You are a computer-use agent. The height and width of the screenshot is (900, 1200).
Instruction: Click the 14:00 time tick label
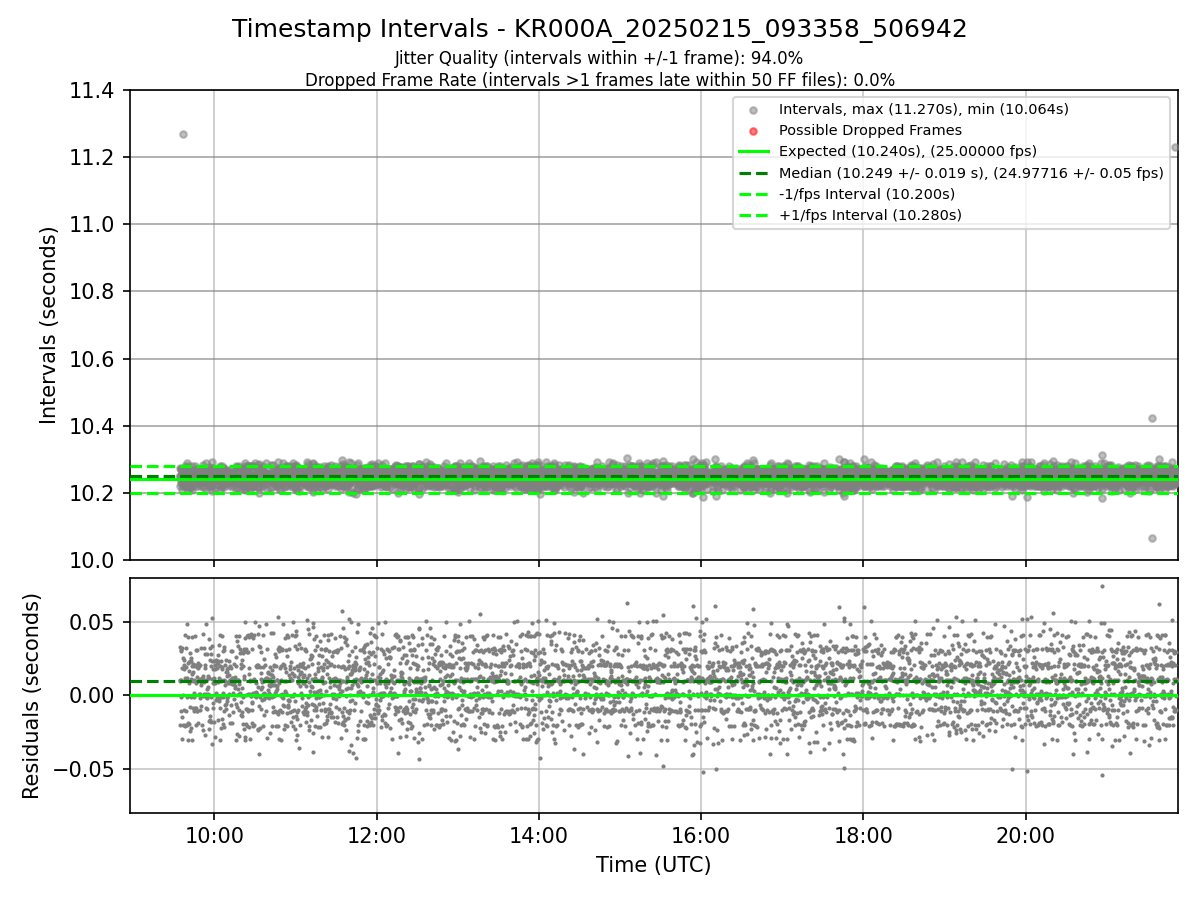tap(538, 834)
